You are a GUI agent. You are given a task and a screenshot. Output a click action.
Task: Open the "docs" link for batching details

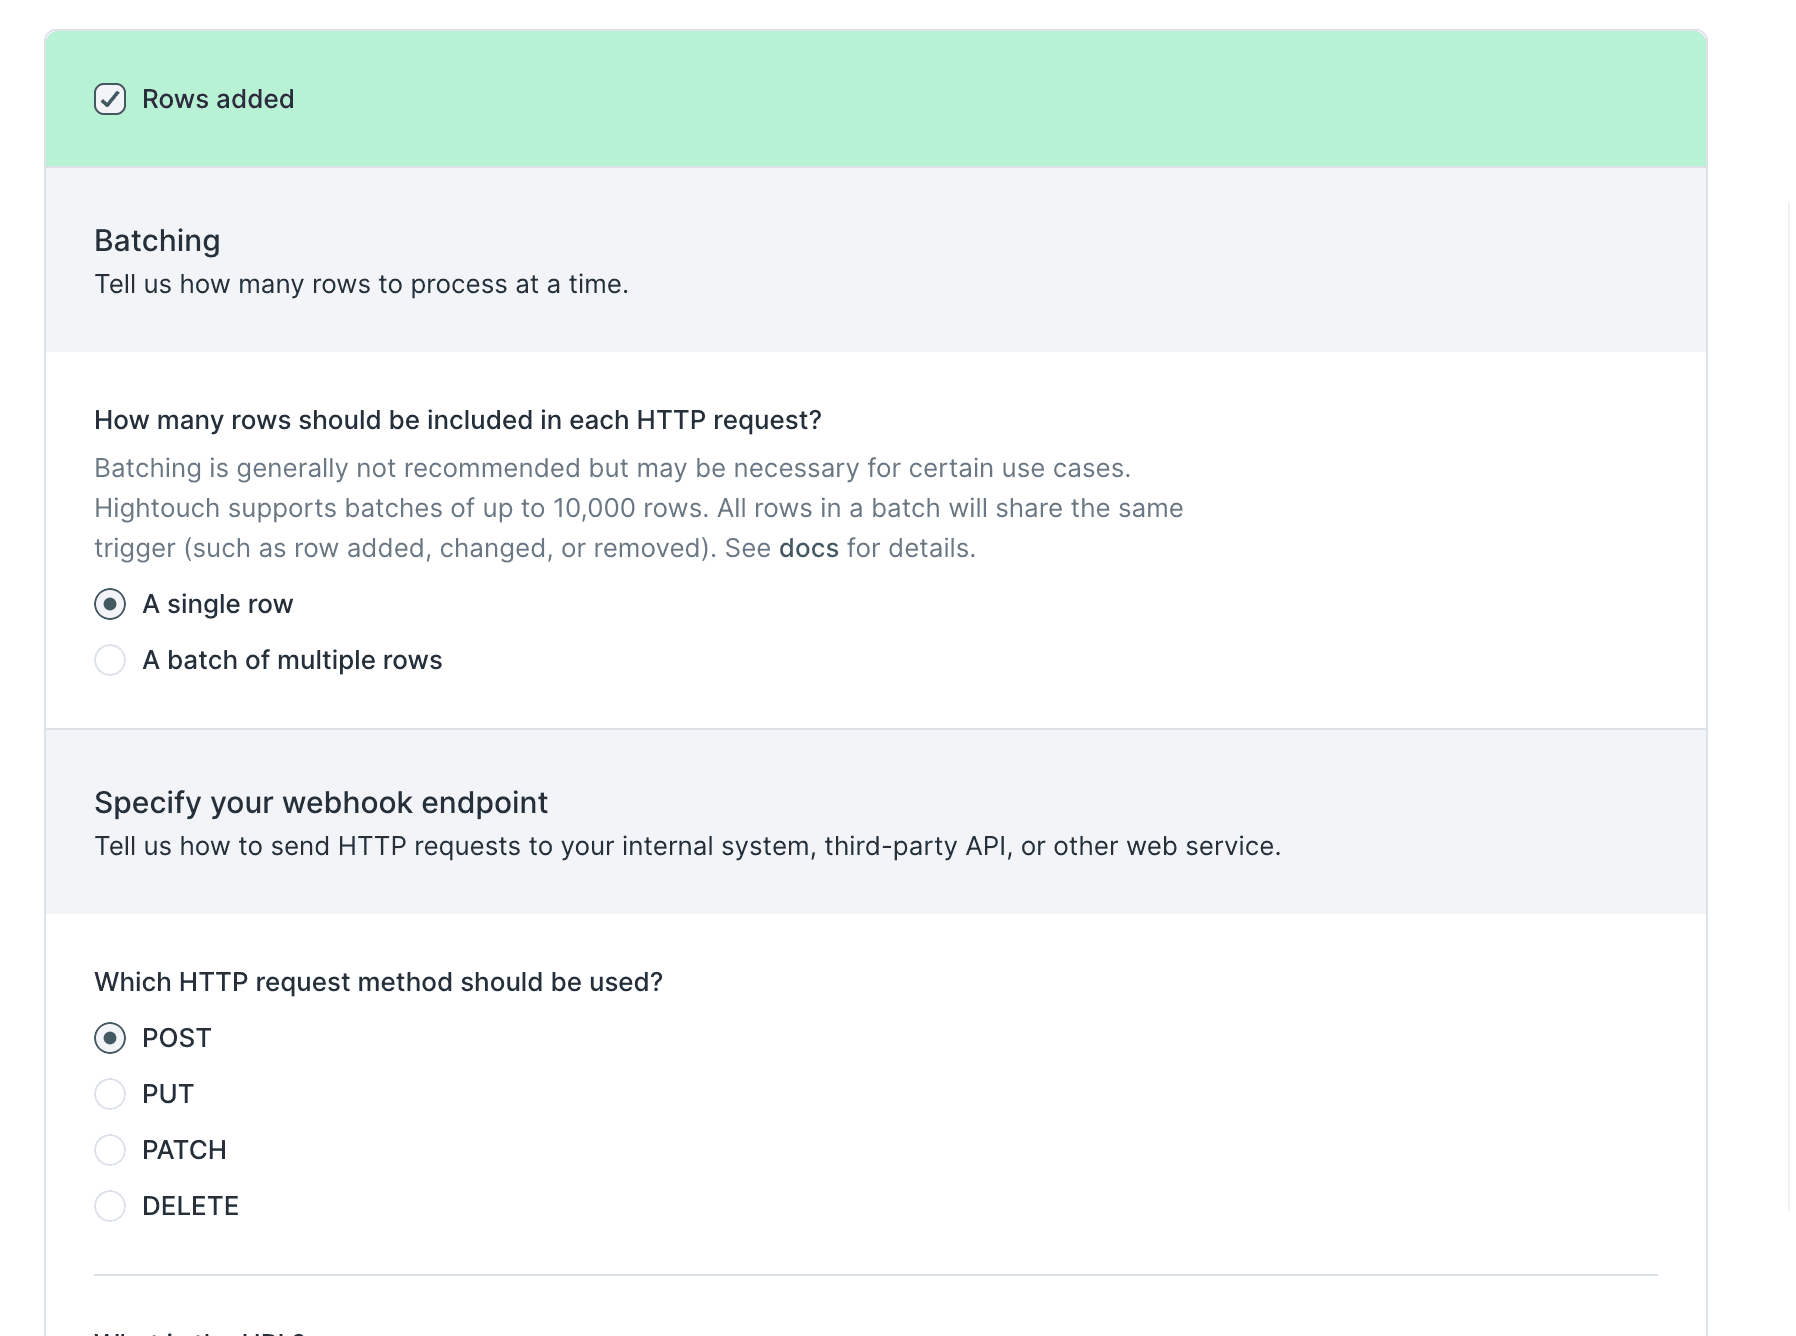[x=808, y=548]
